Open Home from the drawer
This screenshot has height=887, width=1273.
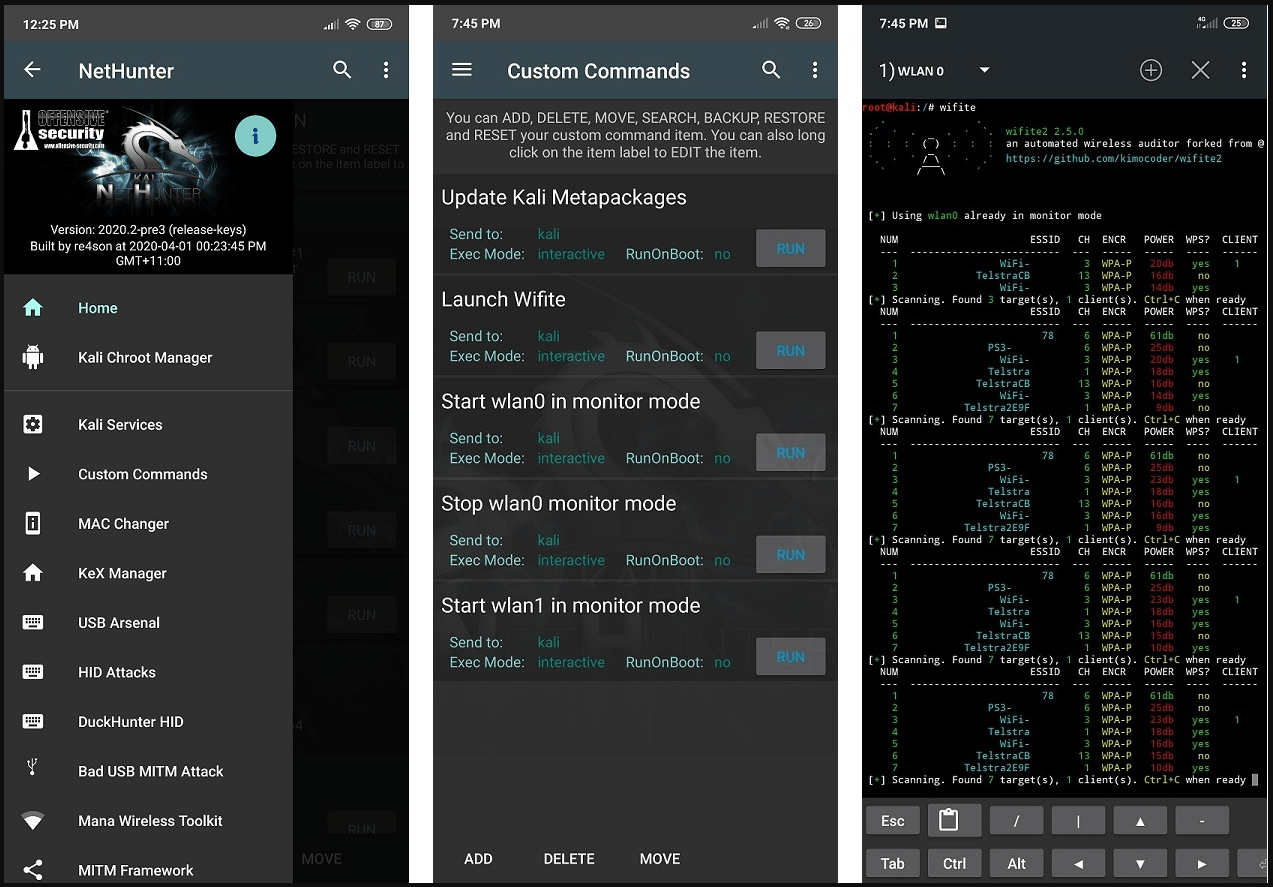pos(148,308)
